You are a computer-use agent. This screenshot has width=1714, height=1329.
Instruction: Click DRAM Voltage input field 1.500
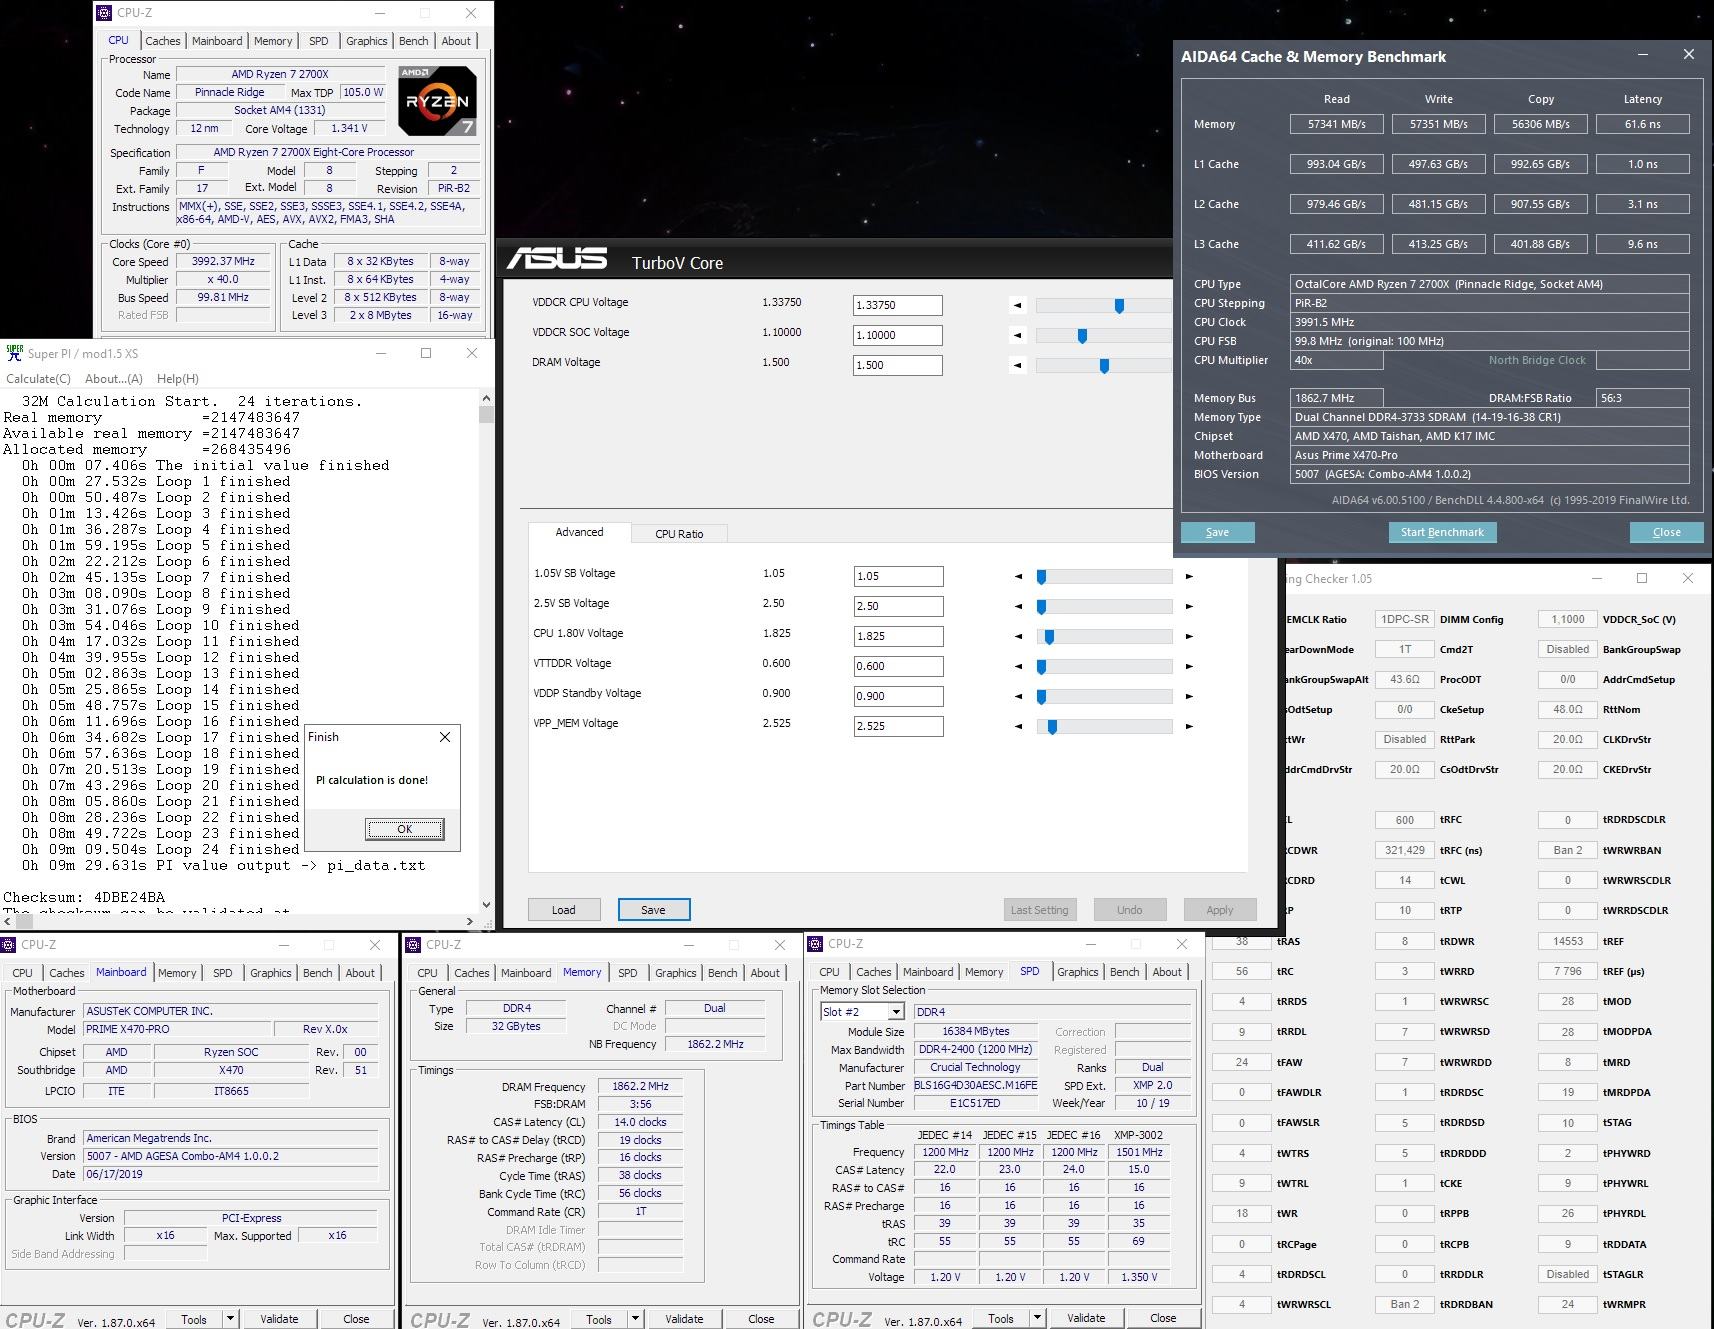point(898,366)
